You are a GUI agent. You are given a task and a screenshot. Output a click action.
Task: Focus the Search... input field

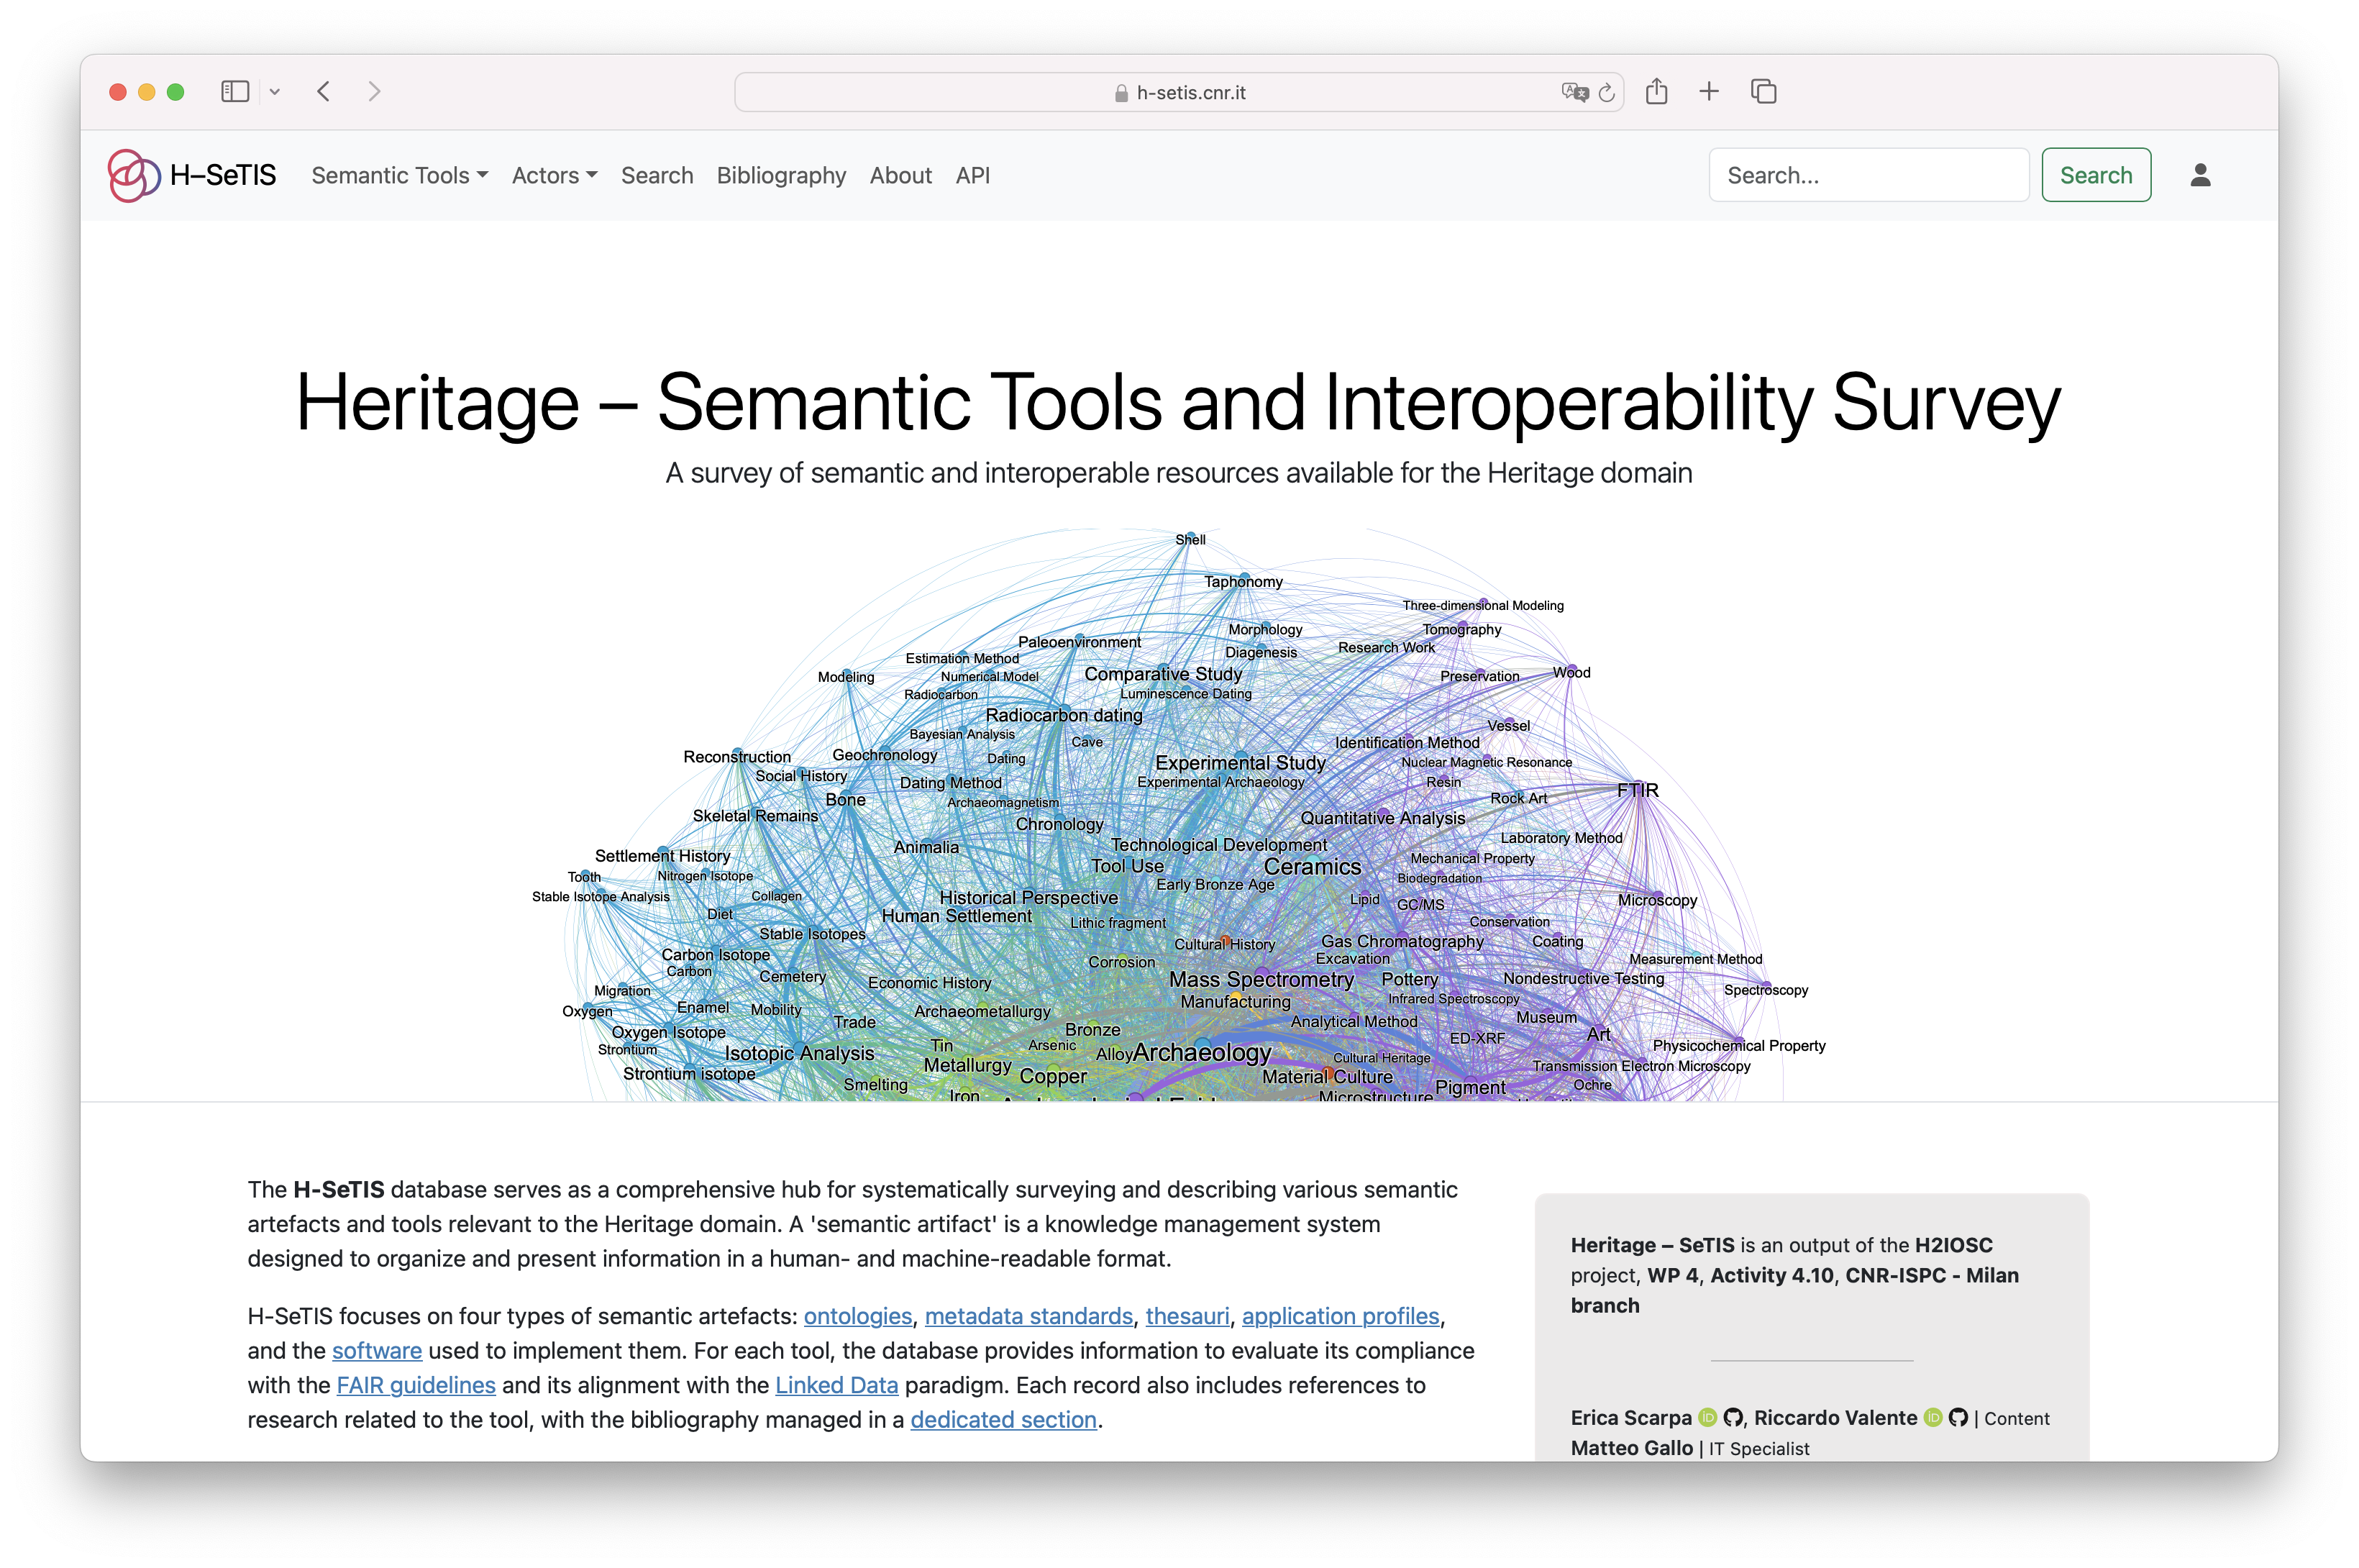tap(1868, 175)
